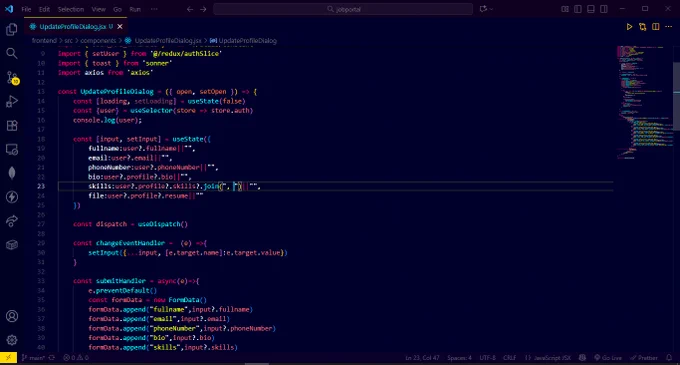
Task: Toggle the primary side bar visibility
Action: [x=578, y=9]
